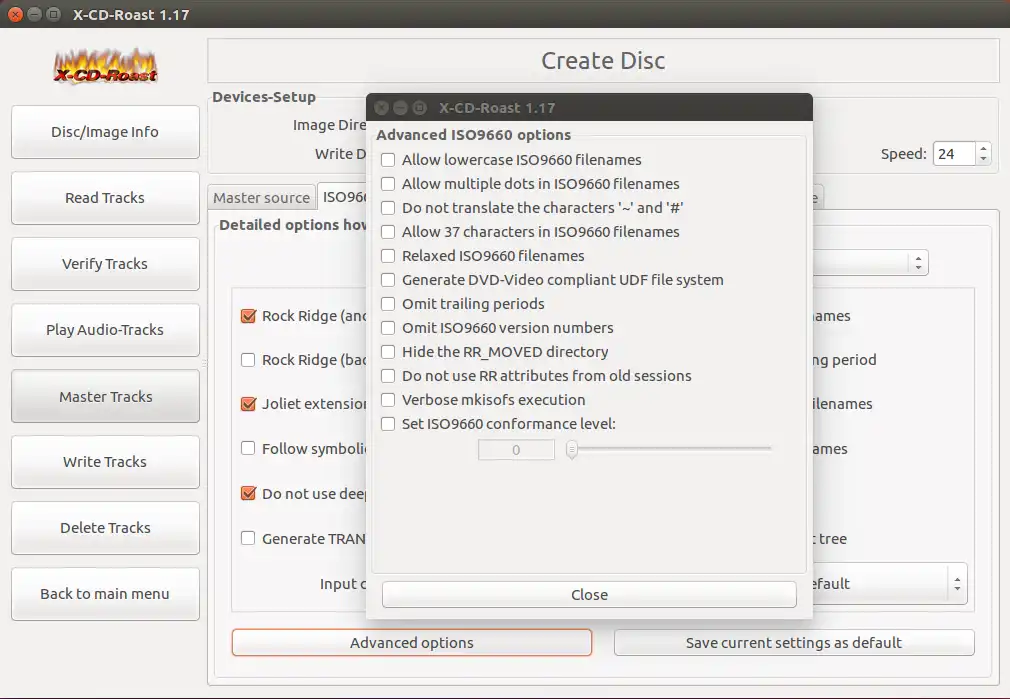Click Back to main menu
This screenshot has width=1010, height=699.
[105, 593]
